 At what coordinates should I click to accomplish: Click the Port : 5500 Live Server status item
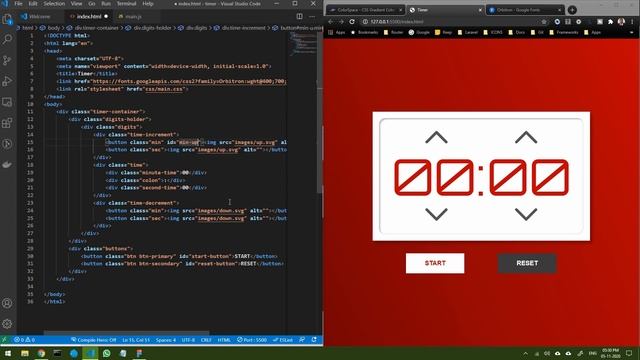[x=252, y=340]
